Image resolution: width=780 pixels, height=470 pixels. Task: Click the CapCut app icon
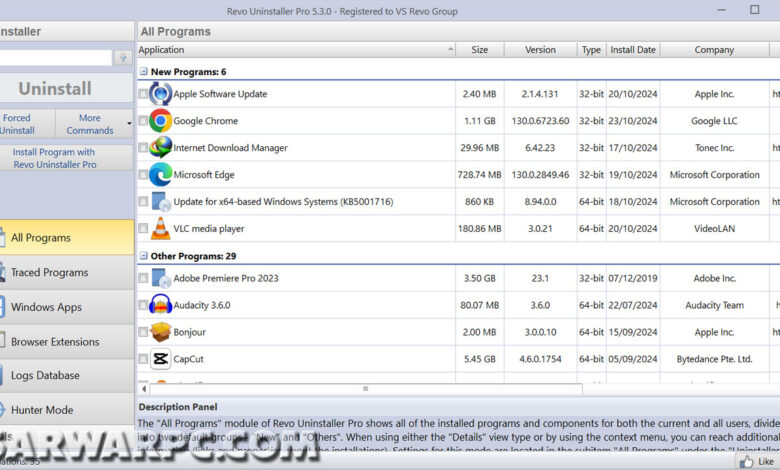point(160,359)
